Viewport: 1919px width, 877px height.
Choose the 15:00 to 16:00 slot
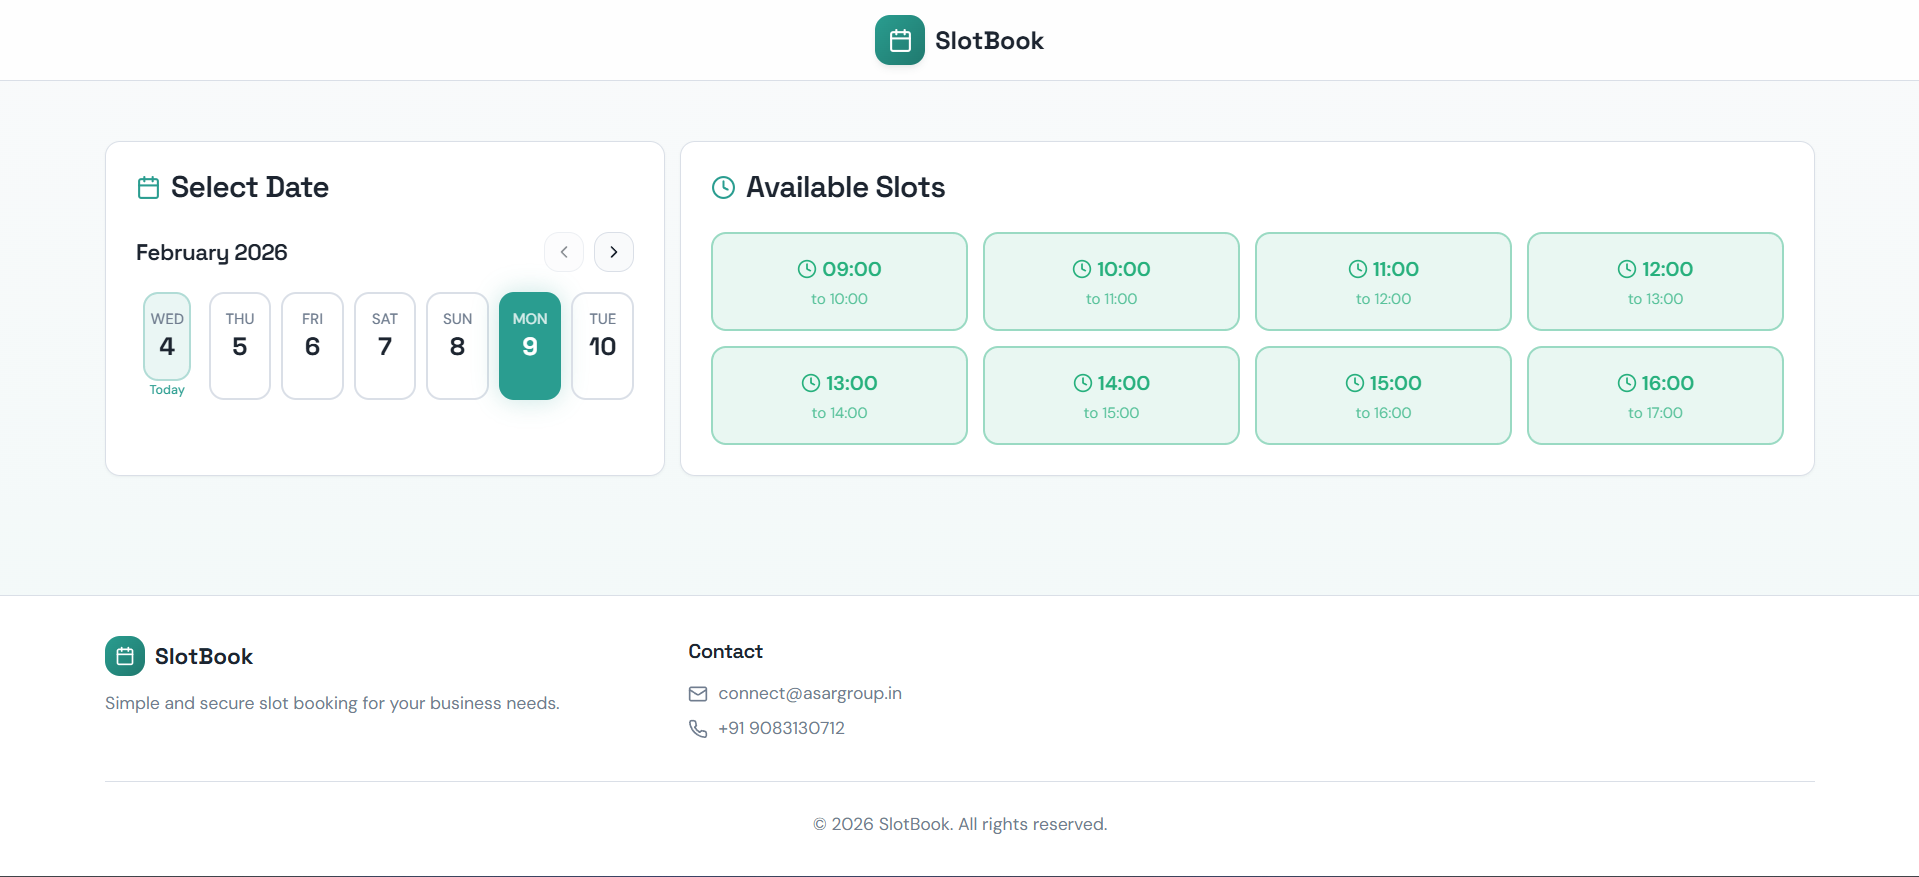(1383, 395)
